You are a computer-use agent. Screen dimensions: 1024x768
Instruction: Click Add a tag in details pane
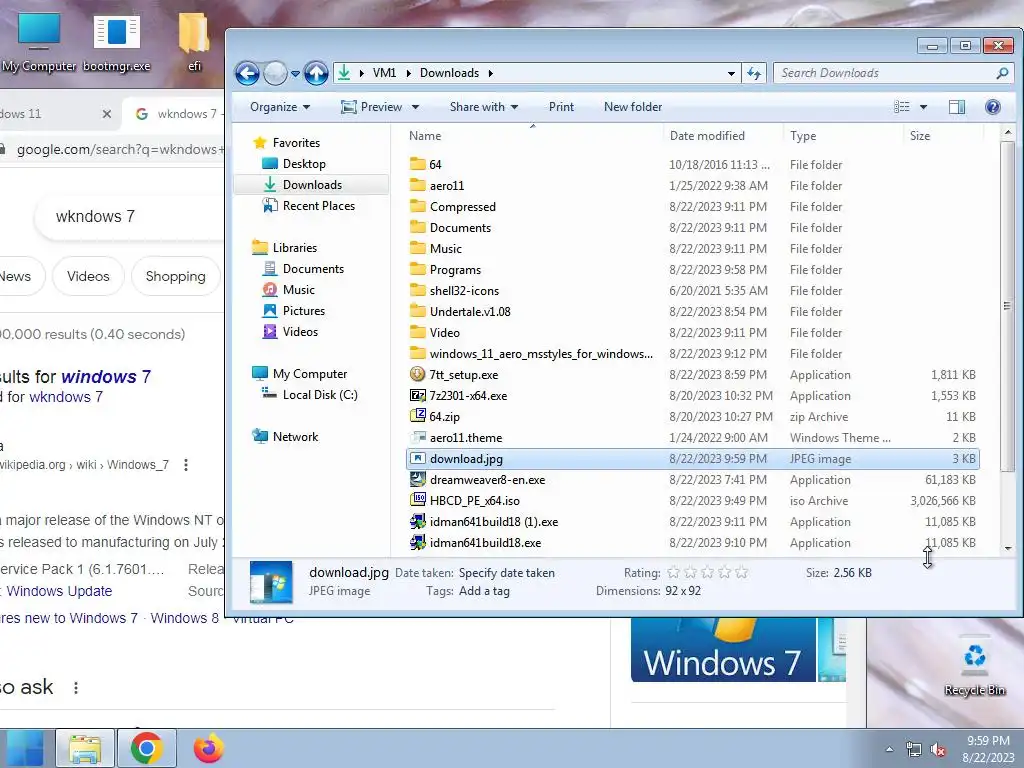pyautogui.click(x=484, y=591)
